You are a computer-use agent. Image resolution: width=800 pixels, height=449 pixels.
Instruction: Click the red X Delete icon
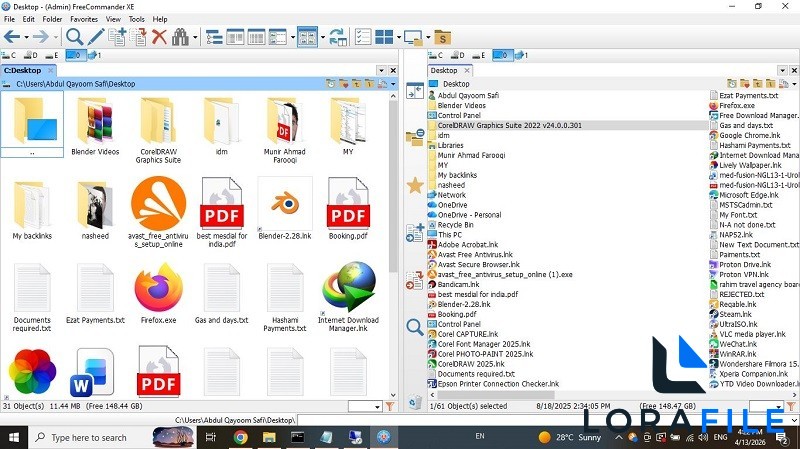[159, 37]
